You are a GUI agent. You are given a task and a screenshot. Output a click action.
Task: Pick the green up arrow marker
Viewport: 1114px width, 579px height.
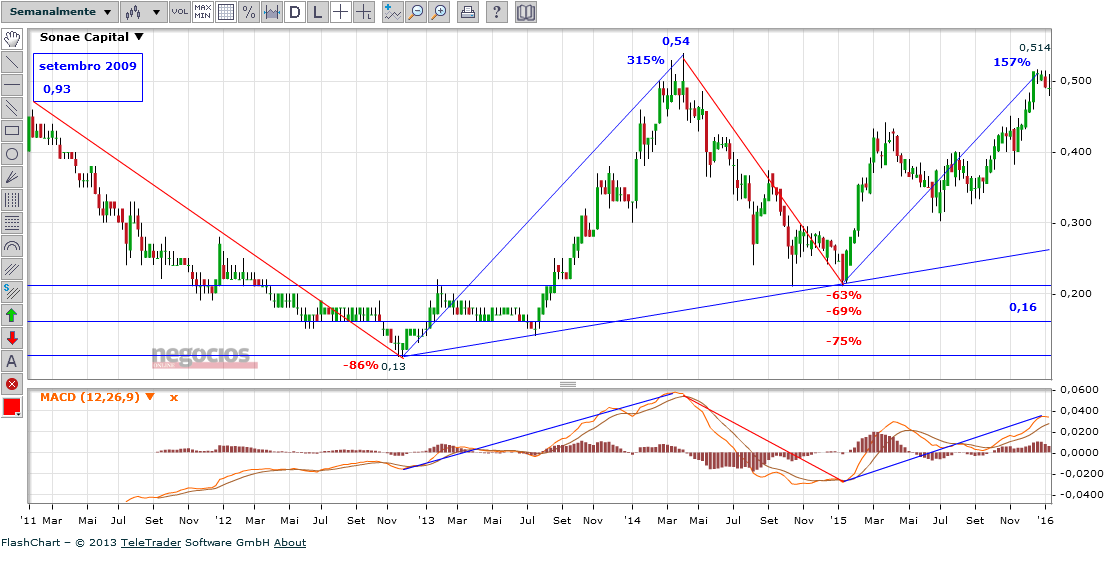coord(12,315)
